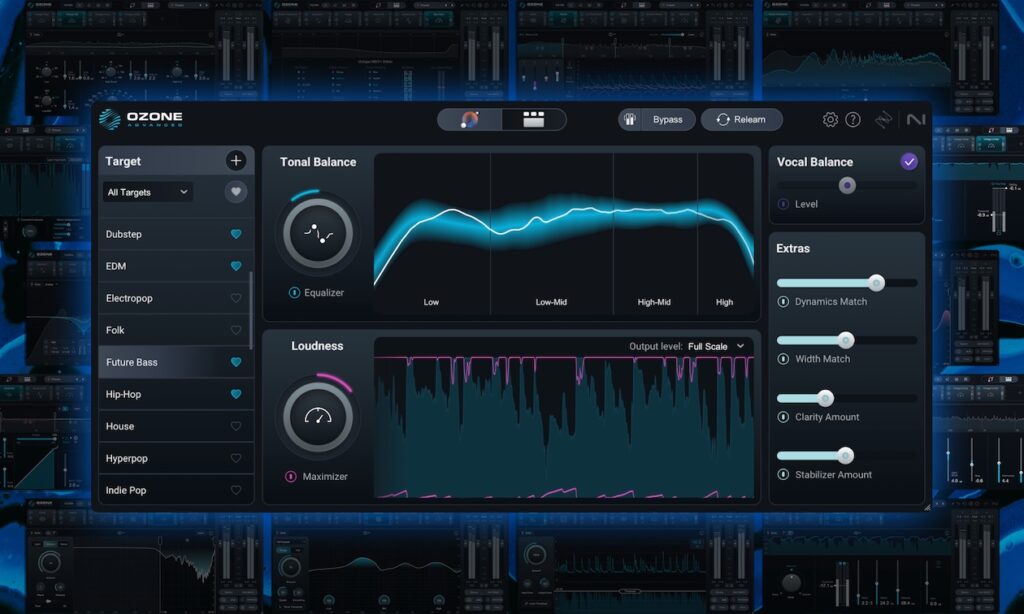Click the Relearn button
The height and width of the screenshot is (614, 1024).
(x=742, y=120)
